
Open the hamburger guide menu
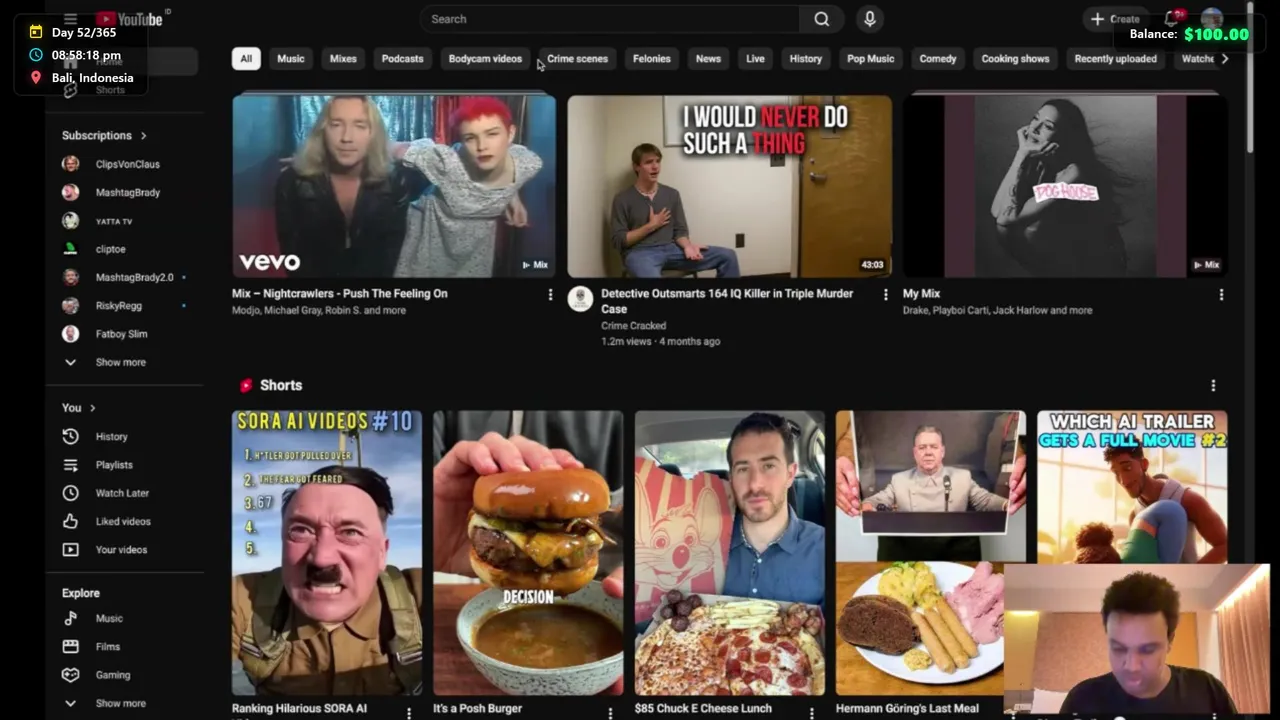coord(70,19)
